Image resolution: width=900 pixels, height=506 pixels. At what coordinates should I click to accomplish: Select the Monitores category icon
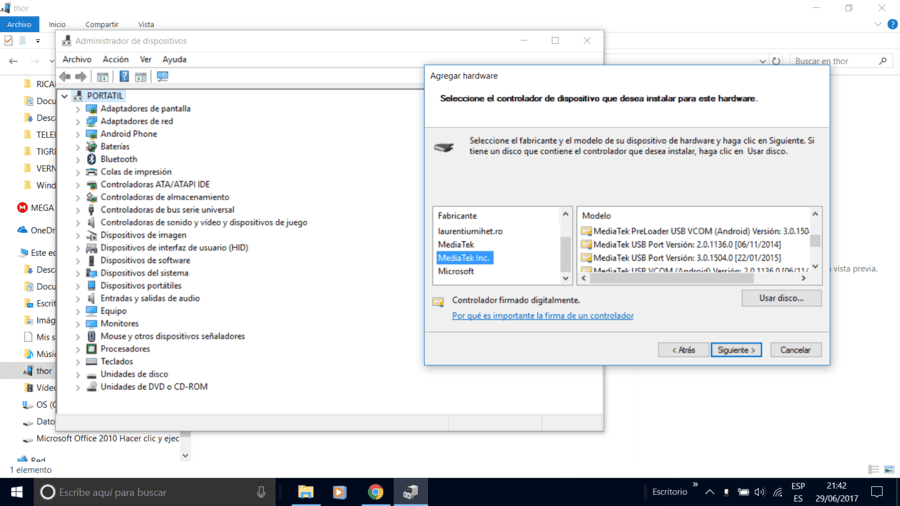coord(91,324)
